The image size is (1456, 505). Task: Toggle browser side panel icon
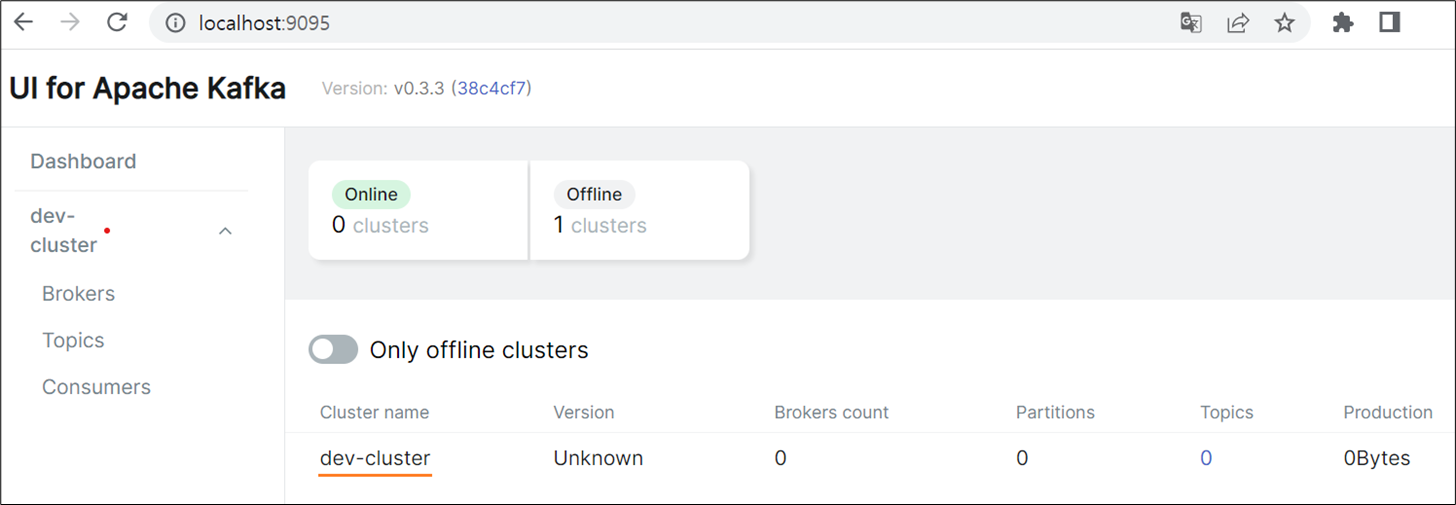(1389, 23)
